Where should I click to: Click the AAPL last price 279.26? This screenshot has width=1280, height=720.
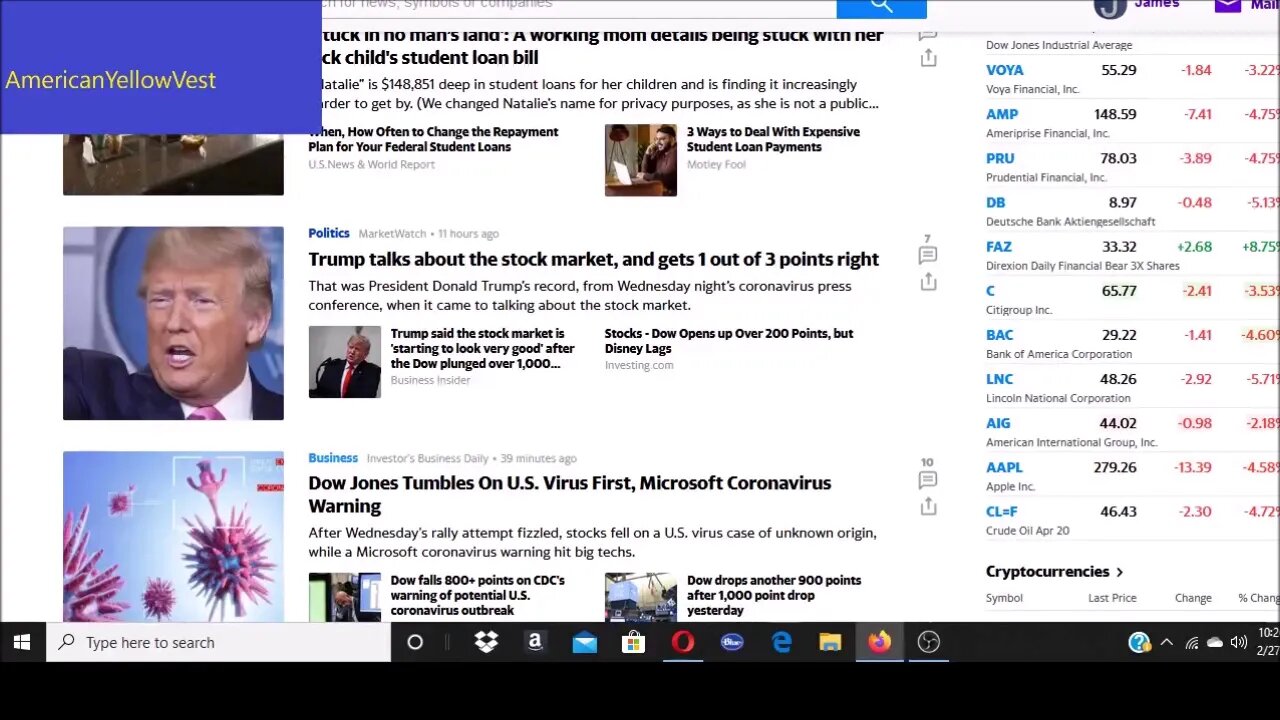coord(1115,467)
